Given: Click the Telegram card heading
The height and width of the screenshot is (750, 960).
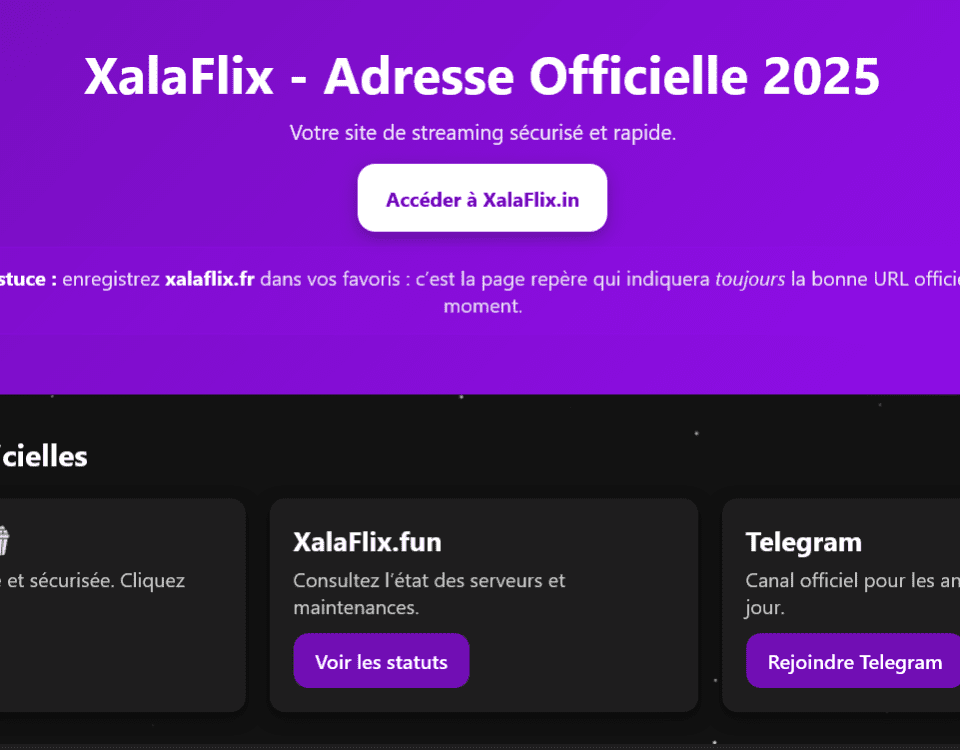Looking at the screenshot, I should (x=804, y=541).
